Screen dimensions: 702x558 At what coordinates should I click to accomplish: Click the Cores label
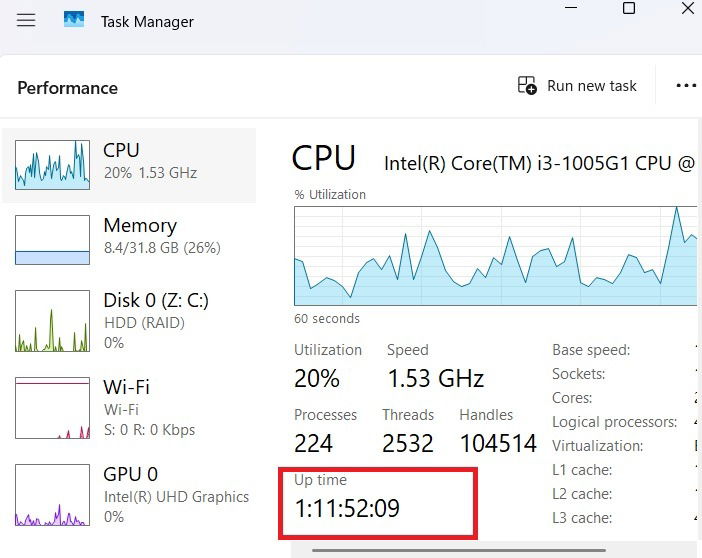[572, 398]
